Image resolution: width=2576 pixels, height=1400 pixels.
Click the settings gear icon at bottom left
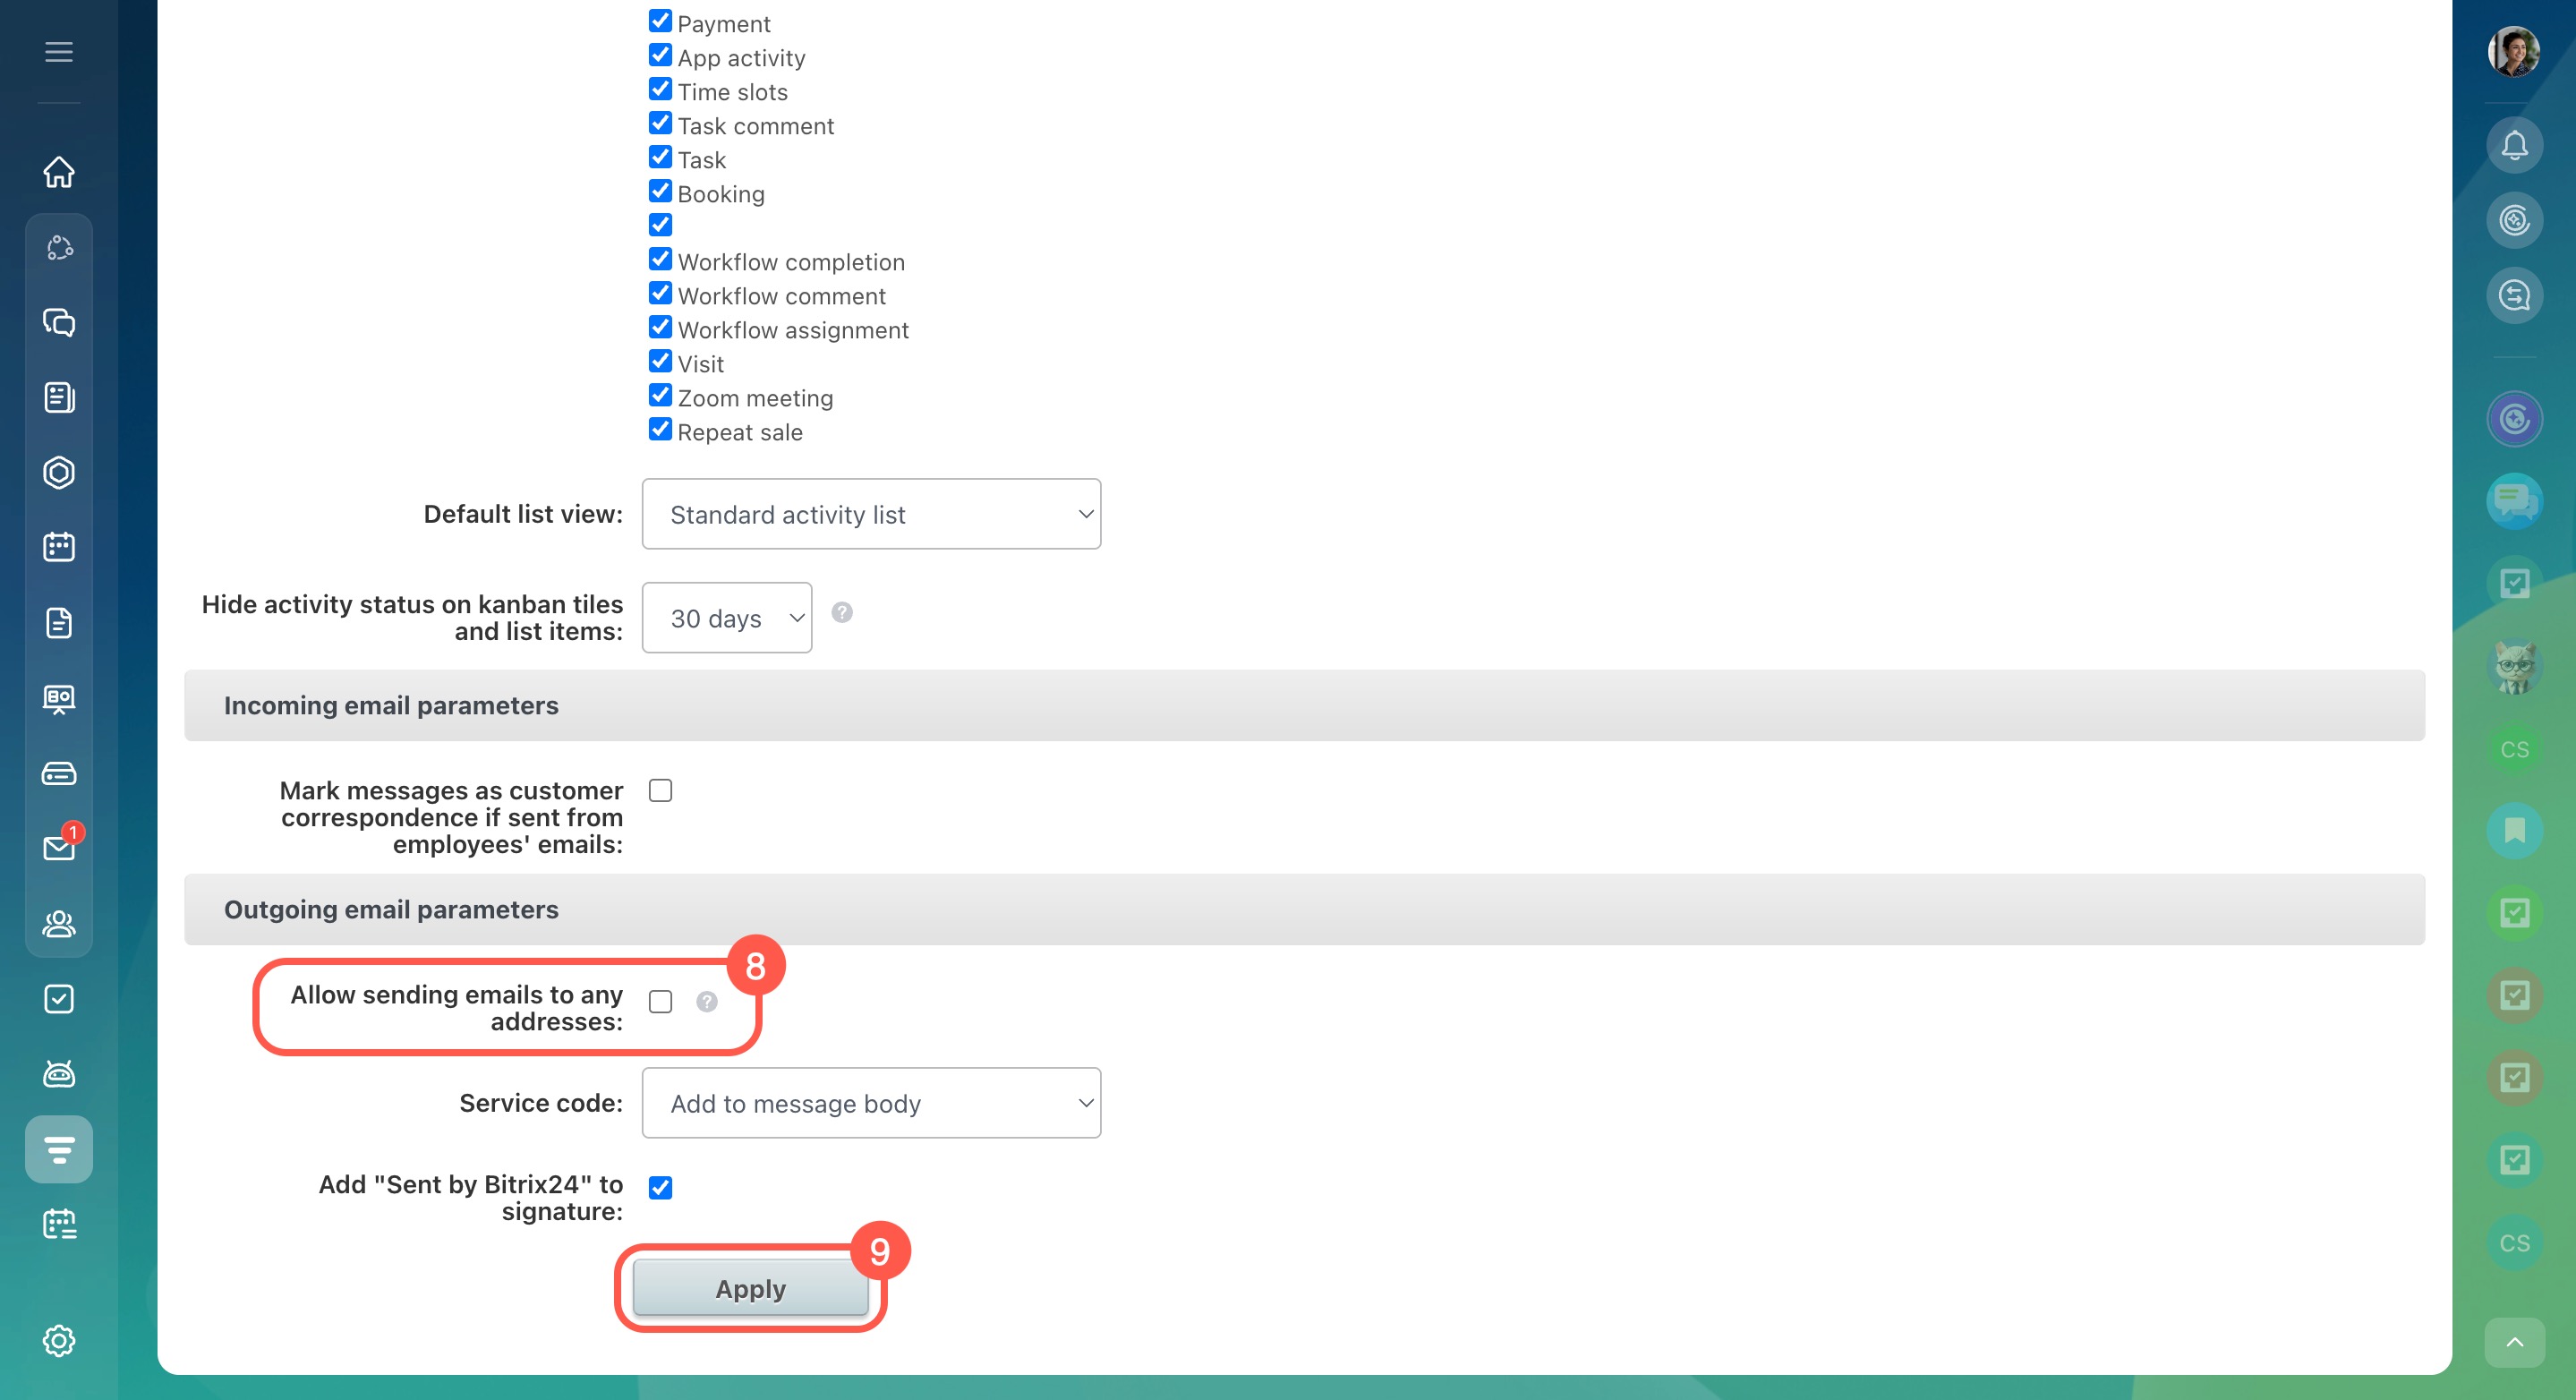[x=59, y=1341]
